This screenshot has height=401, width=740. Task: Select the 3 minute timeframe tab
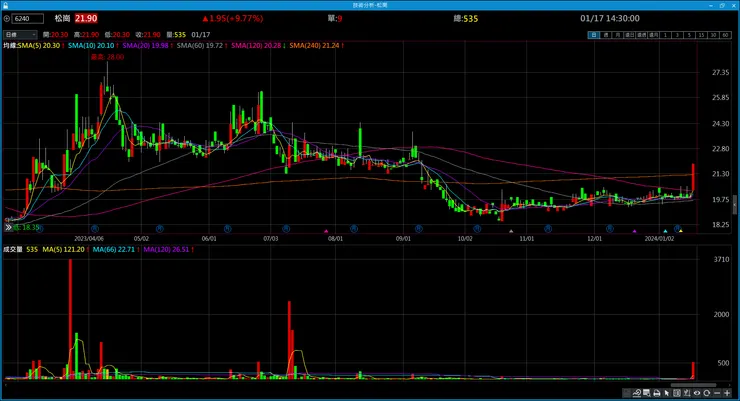677,35
